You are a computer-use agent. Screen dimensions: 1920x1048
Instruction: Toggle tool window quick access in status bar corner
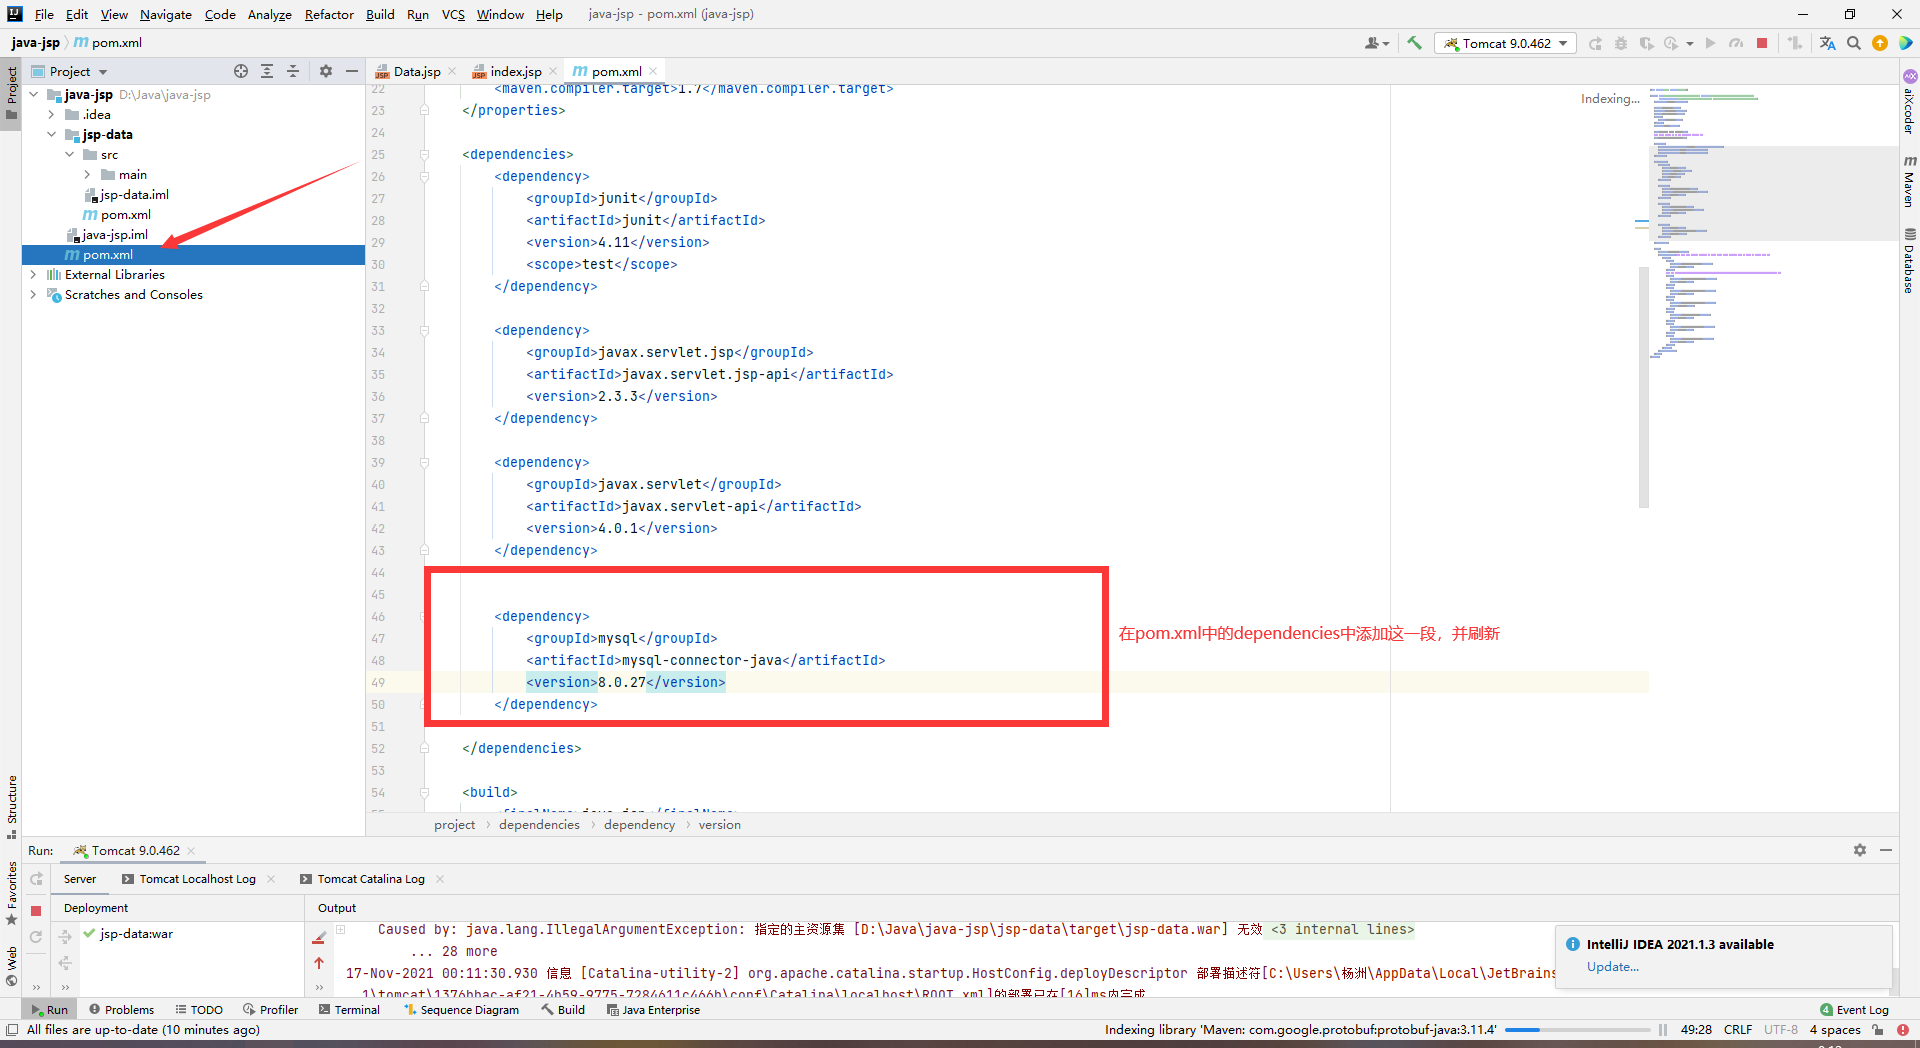click(12, 1030)
